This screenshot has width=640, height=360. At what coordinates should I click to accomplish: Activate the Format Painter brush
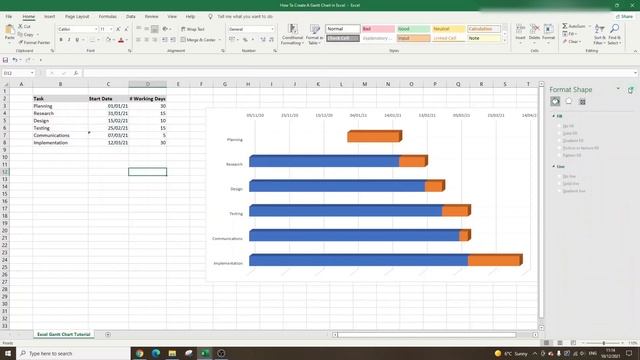(34, 42)
